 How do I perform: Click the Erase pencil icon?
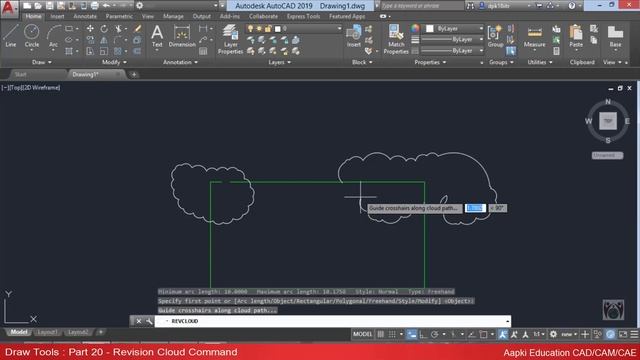[138, 29]
